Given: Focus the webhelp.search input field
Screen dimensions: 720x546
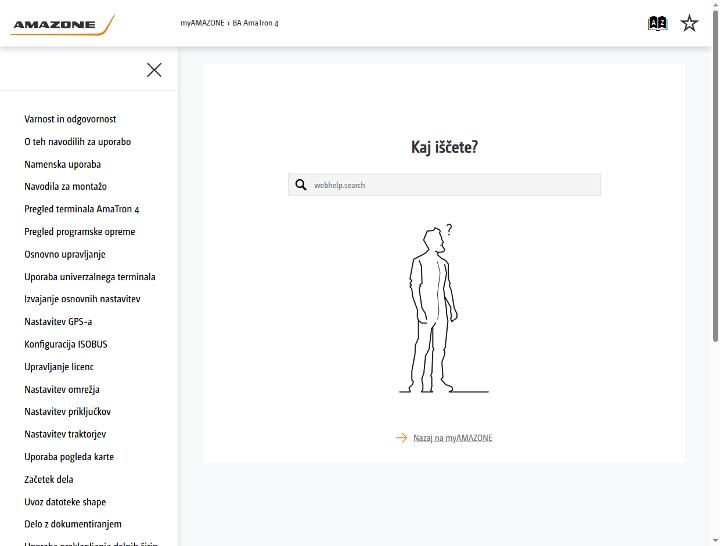Looking at the screenshot, I should [444, 185].
